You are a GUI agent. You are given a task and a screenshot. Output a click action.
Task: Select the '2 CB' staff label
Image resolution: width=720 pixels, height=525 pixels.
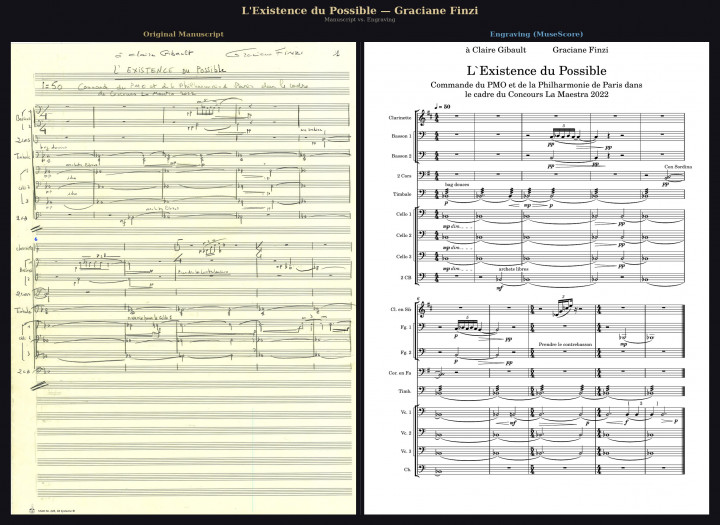tap(406, 277)
